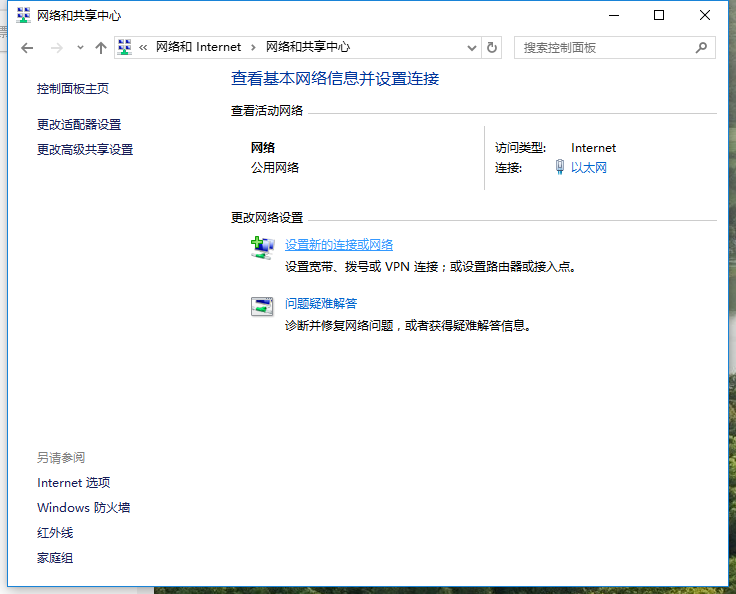Click the back navigation arrow
This screenshot has height=594, width=736.
point(27,47)
